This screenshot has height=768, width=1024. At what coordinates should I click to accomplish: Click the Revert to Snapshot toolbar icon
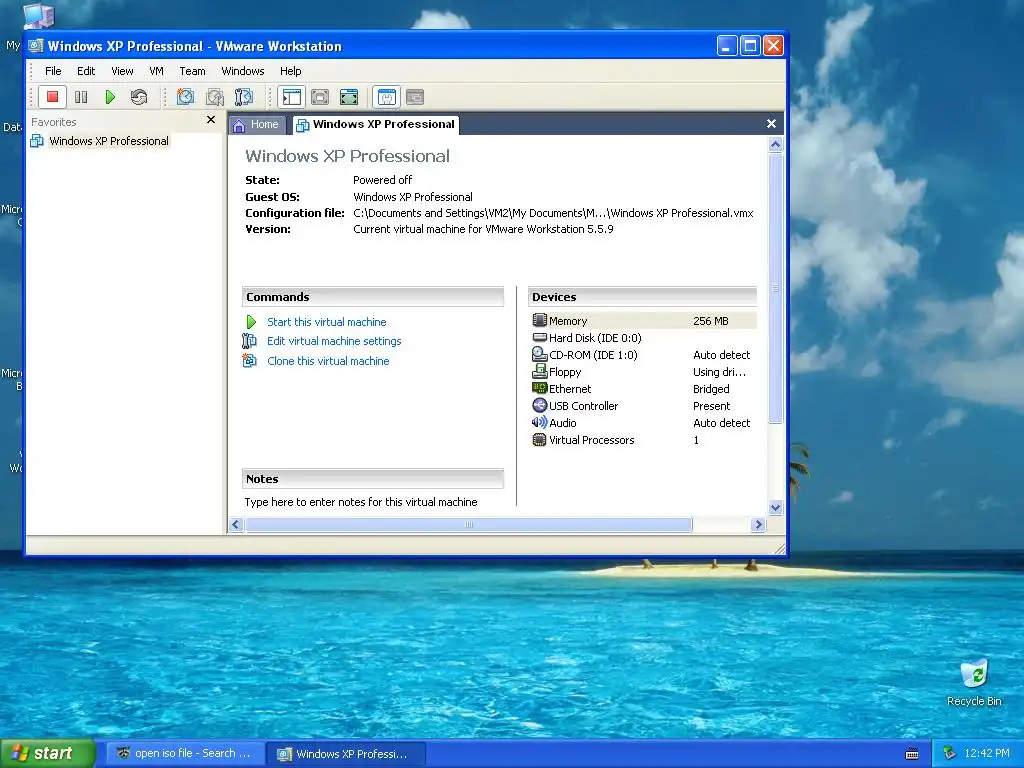click(215, 97)
